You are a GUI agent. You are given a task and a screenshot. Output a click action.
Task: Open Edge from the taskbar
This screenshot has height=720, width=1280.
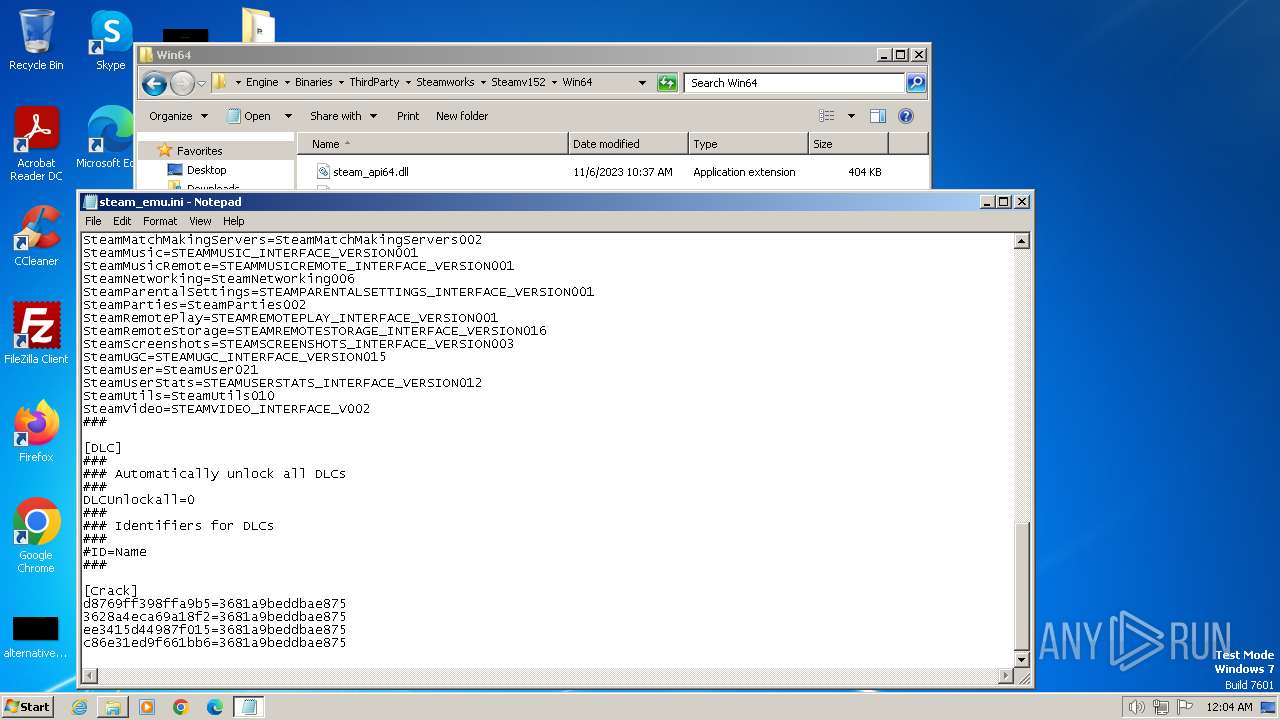[x=215, y=707]
